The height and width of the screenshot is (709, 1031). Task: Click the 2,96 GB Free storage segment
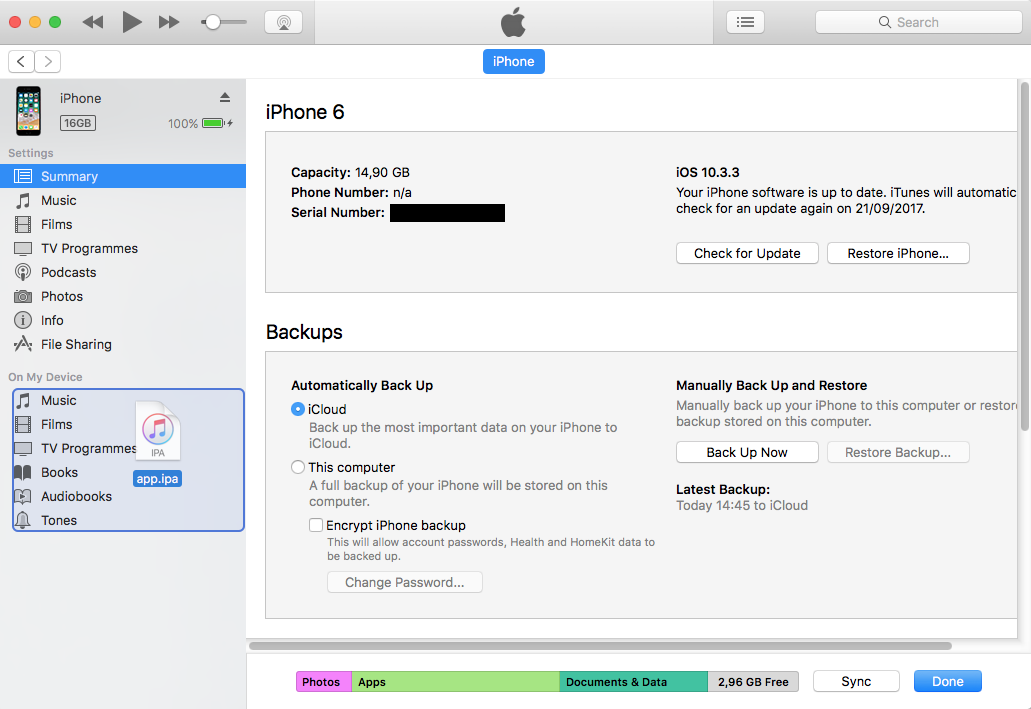pyautogui.click(x=753, y=682)
